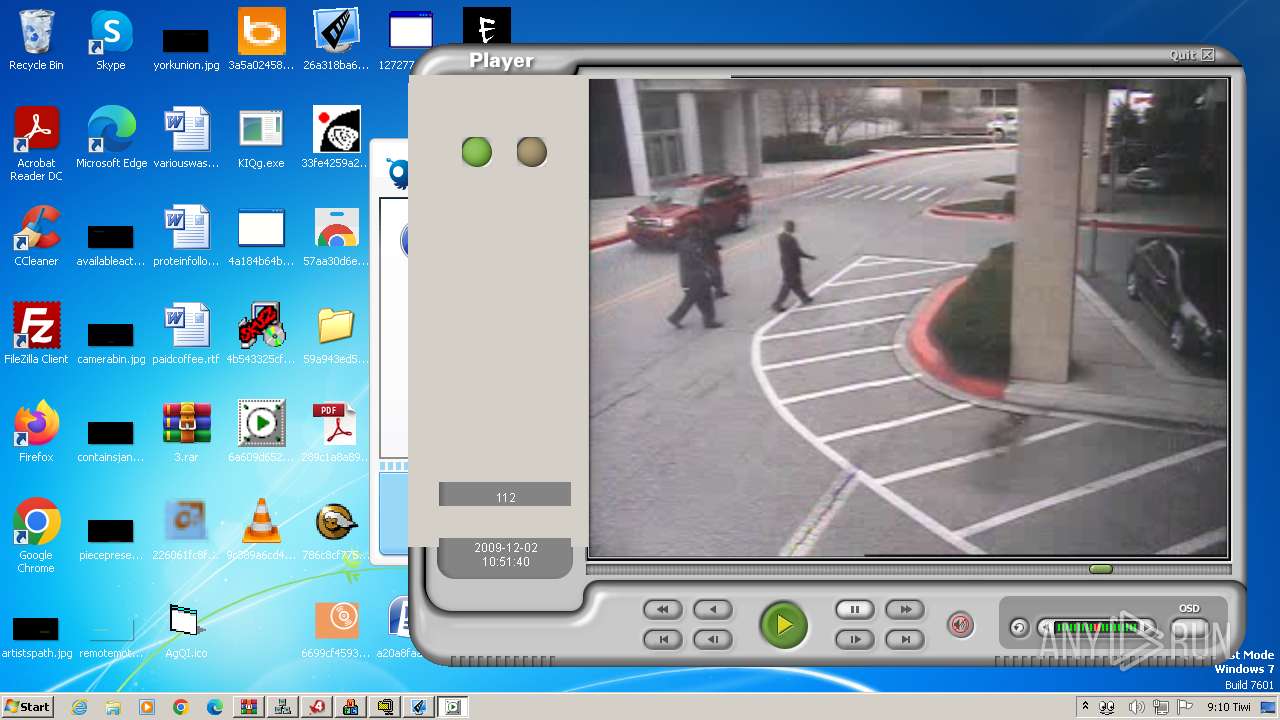Select the camerabin.jpg desktop file
This screenshot has width=1280, height=720.
(111, 344)
